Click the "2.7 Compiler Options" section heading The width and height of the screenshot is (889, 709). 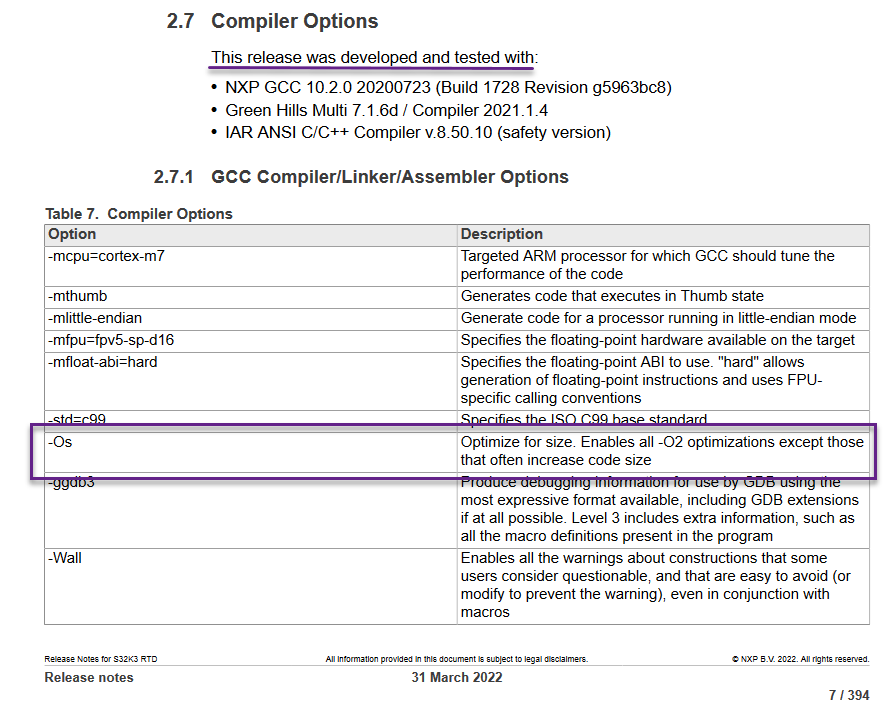pos(272,21)
